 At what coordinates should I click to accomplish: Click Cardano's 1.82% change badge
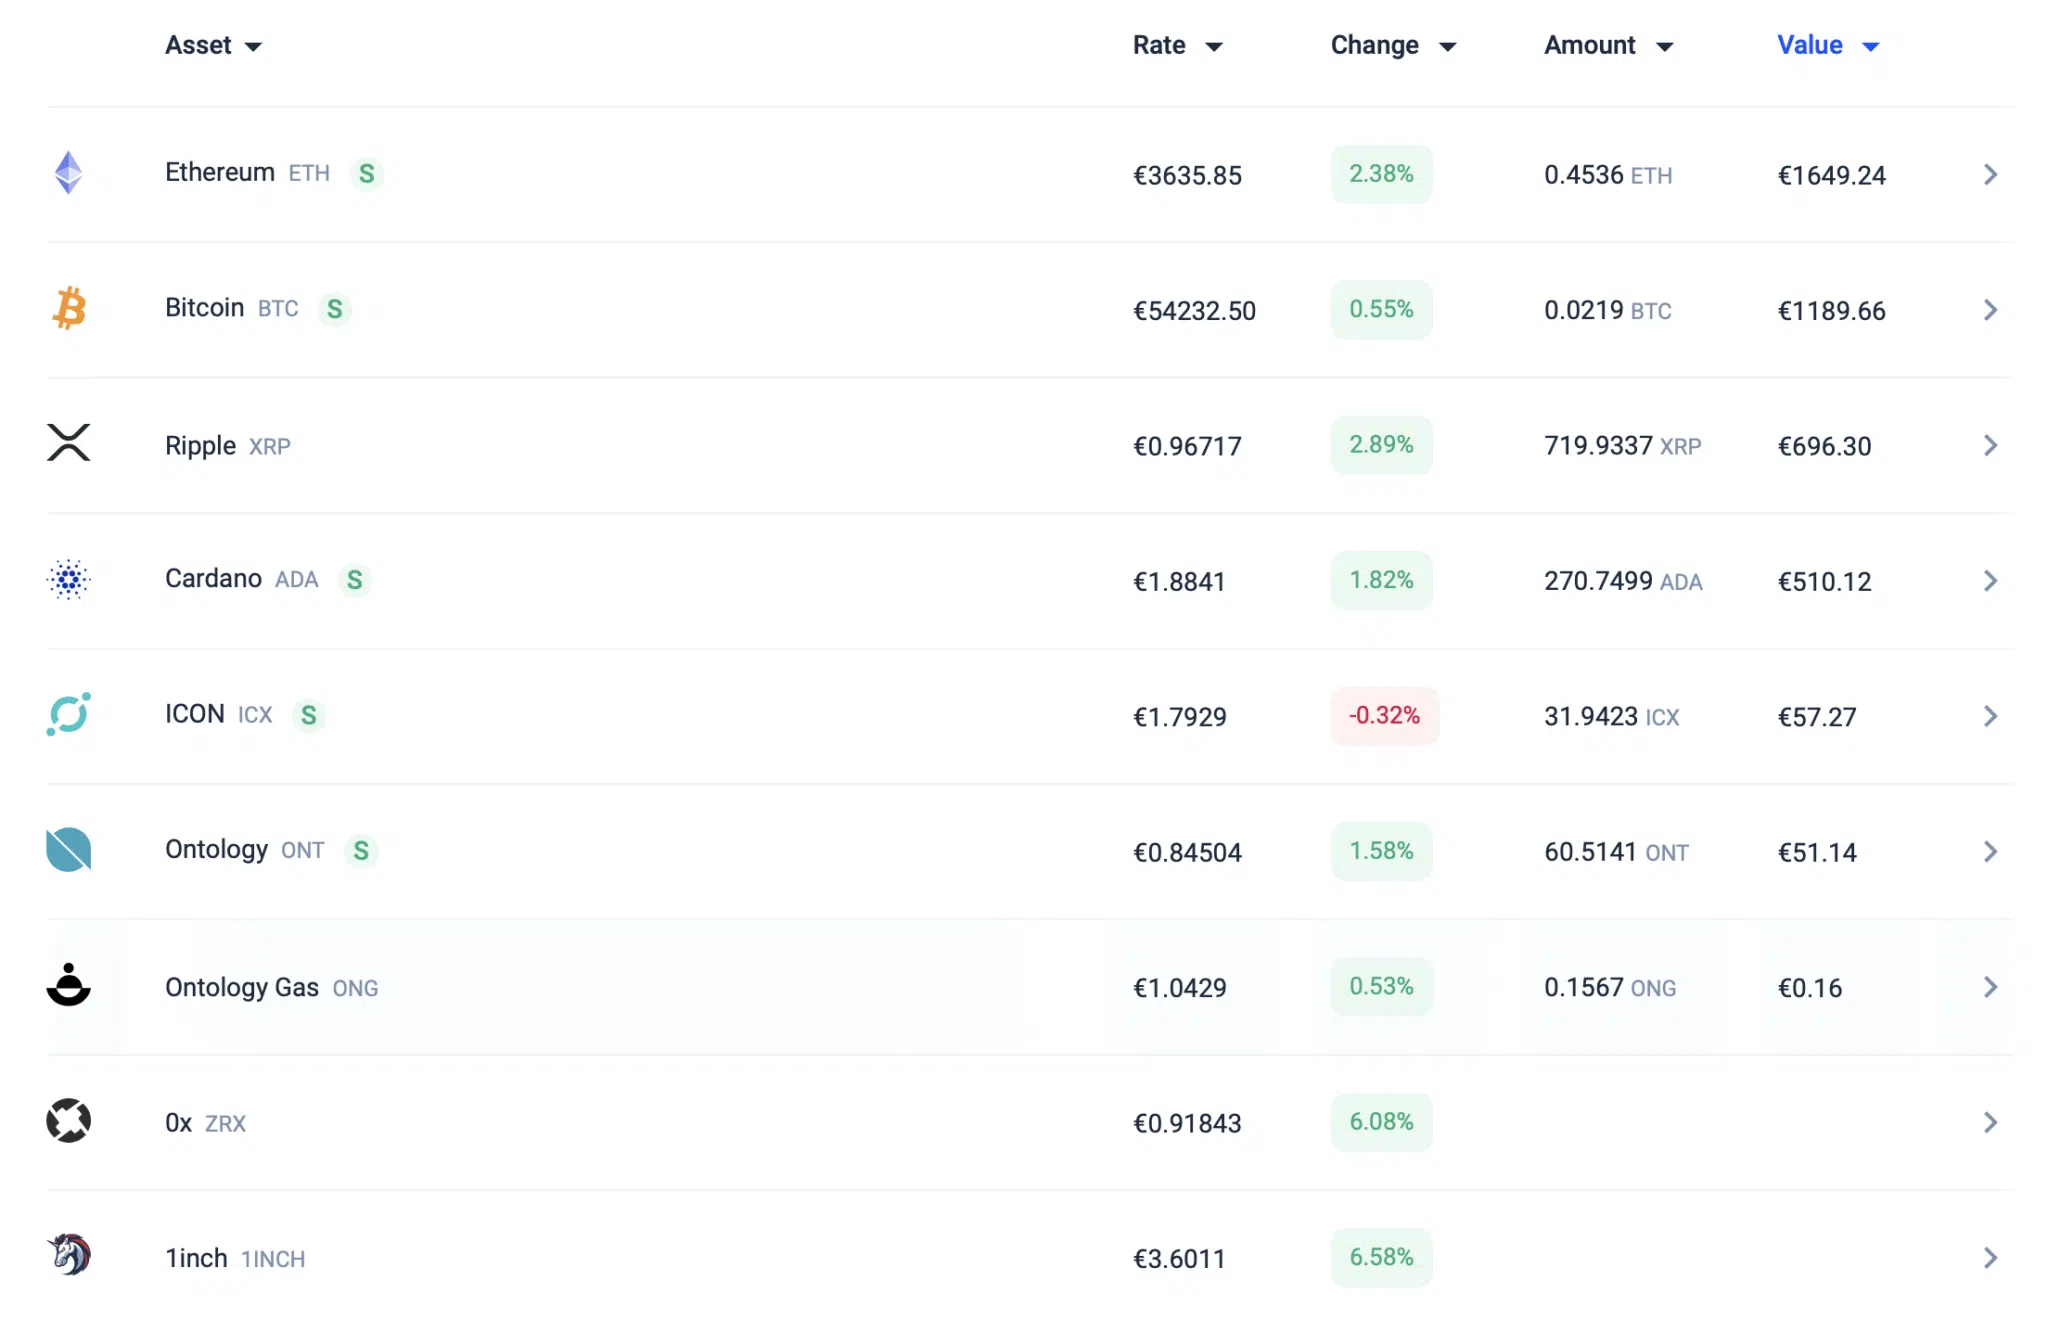pyautogui.click(x=1381, y=580)
